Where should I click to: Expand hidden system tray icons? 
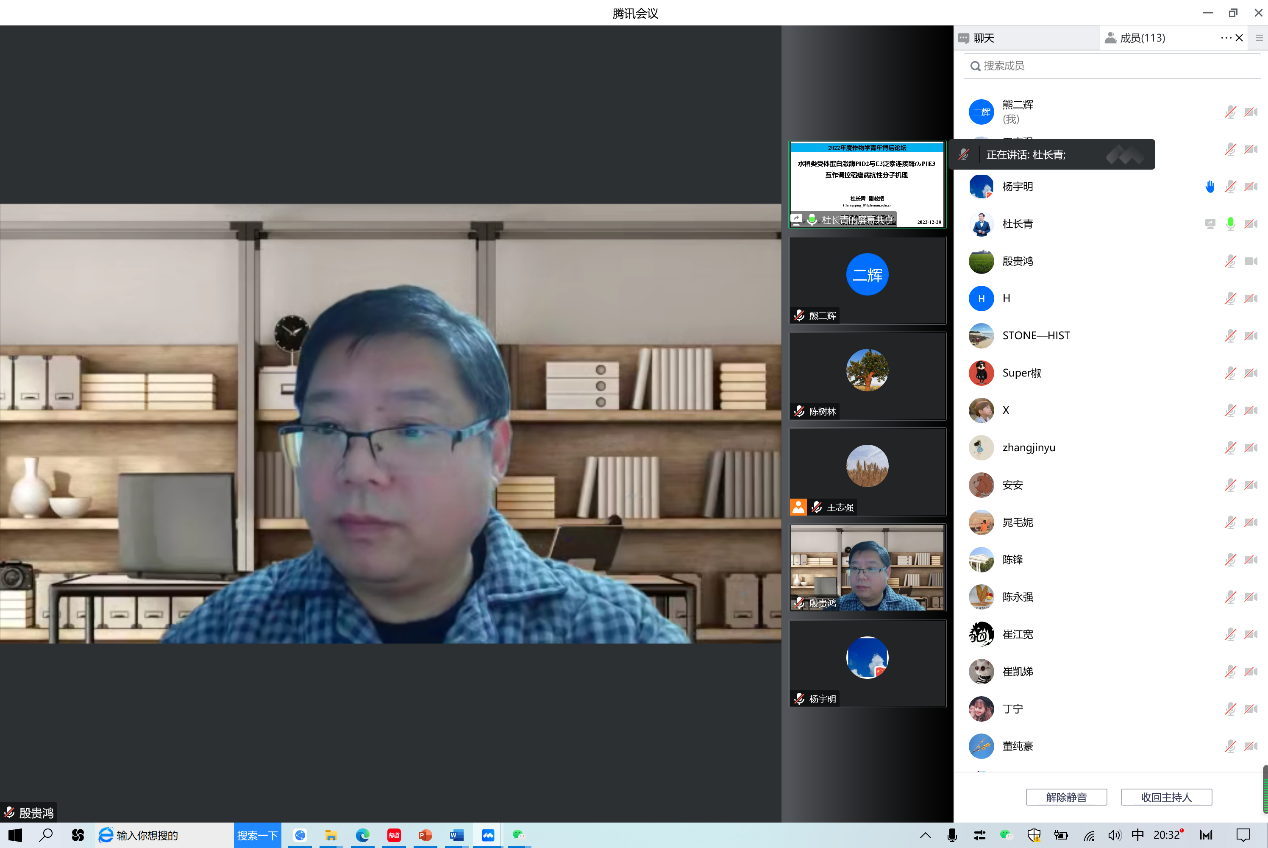tap(925, 835)
